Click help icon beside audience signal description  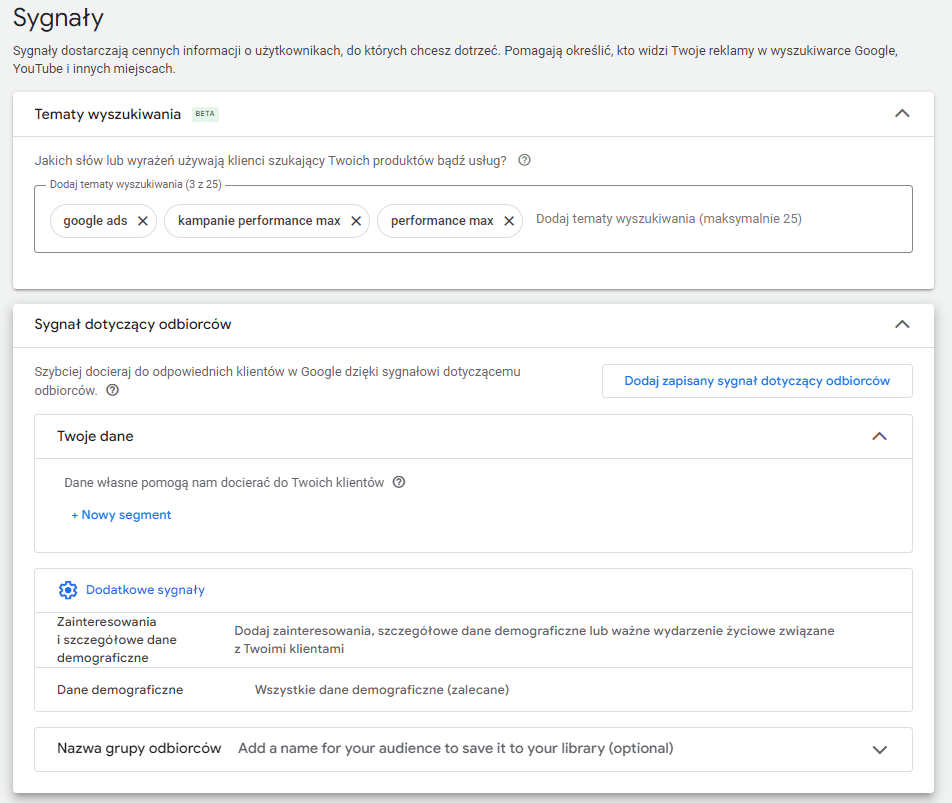tap(112, 391)
